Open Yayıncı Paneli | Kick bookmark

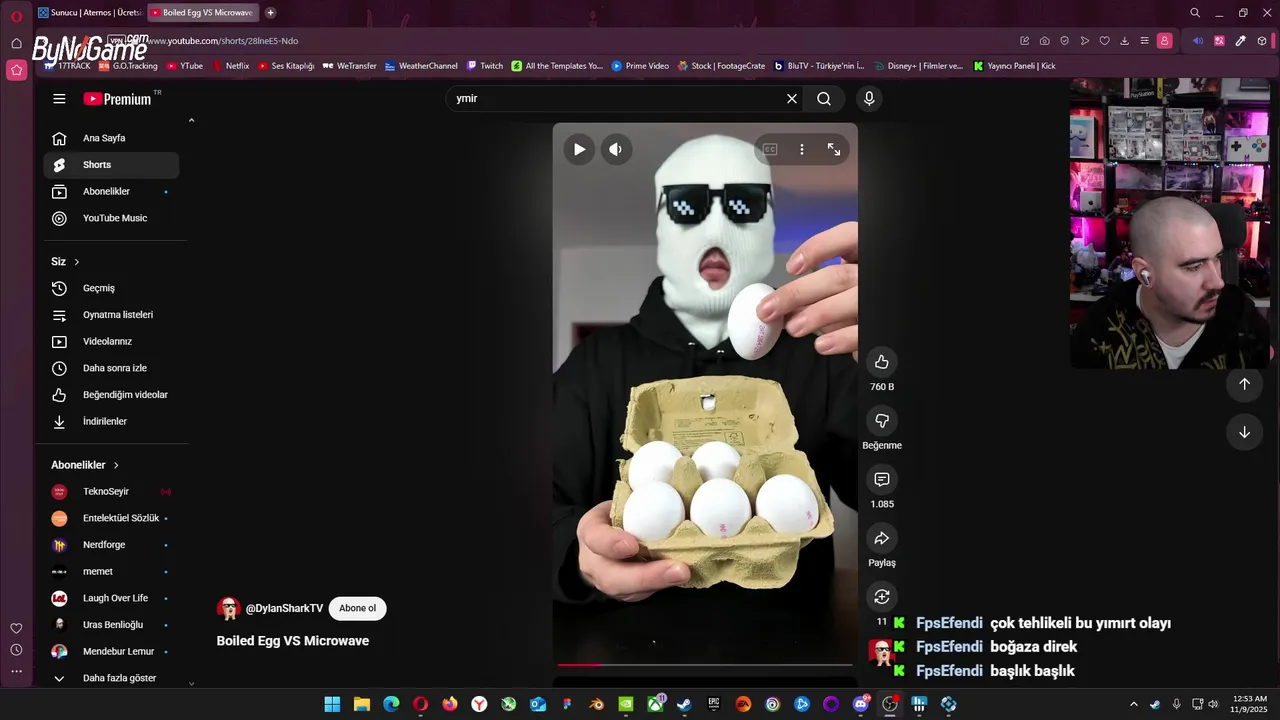point(1014,66)
